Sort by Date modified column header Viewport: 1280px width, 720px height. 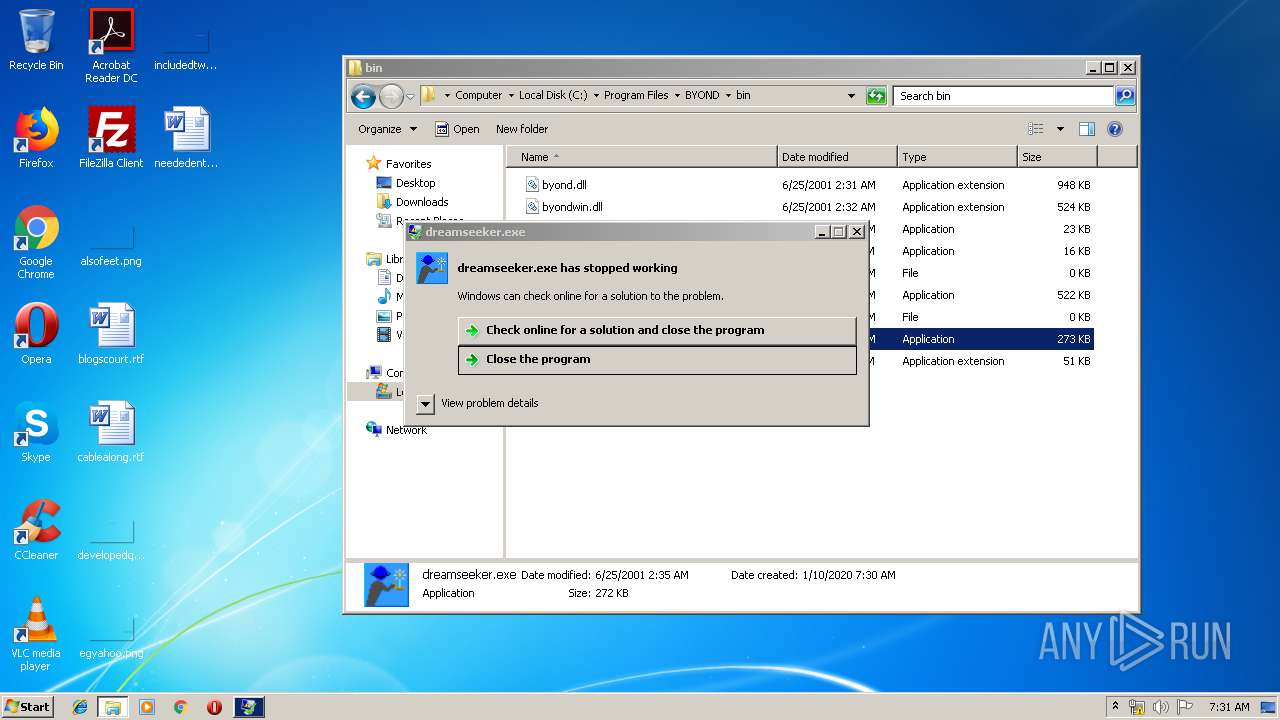[837, 157]
